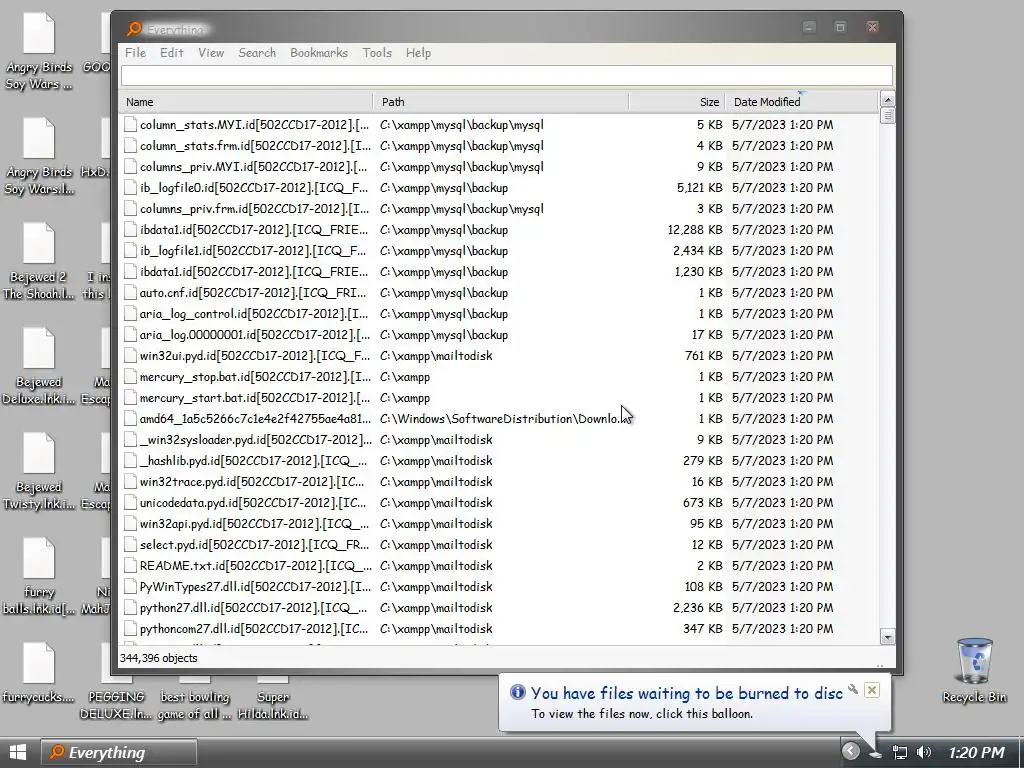Select the win32trace.pyd file name
Viewport: 1024px width, 768px height.
point(253,482)
